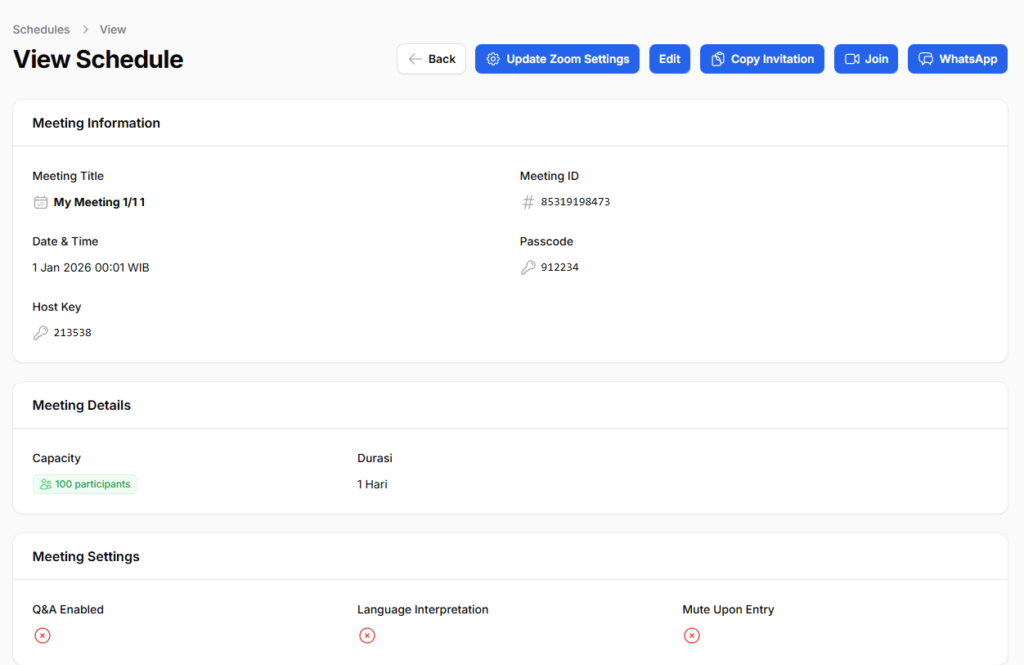Open the Schedules breadcrumb link
1024x665 pixels.
[x=41, y=30]
